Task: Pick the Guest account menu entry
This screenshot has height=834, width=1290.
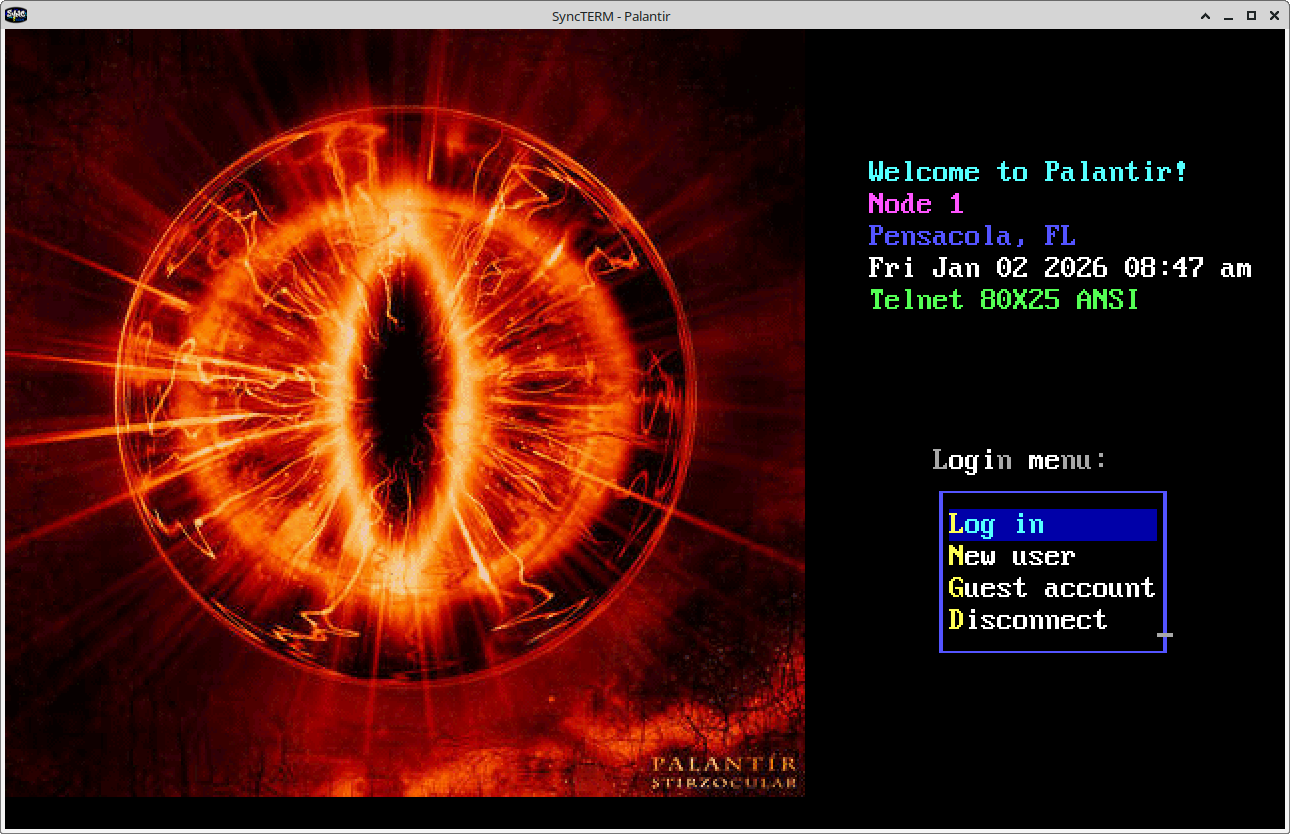Action: click(x=1051, y=588)
